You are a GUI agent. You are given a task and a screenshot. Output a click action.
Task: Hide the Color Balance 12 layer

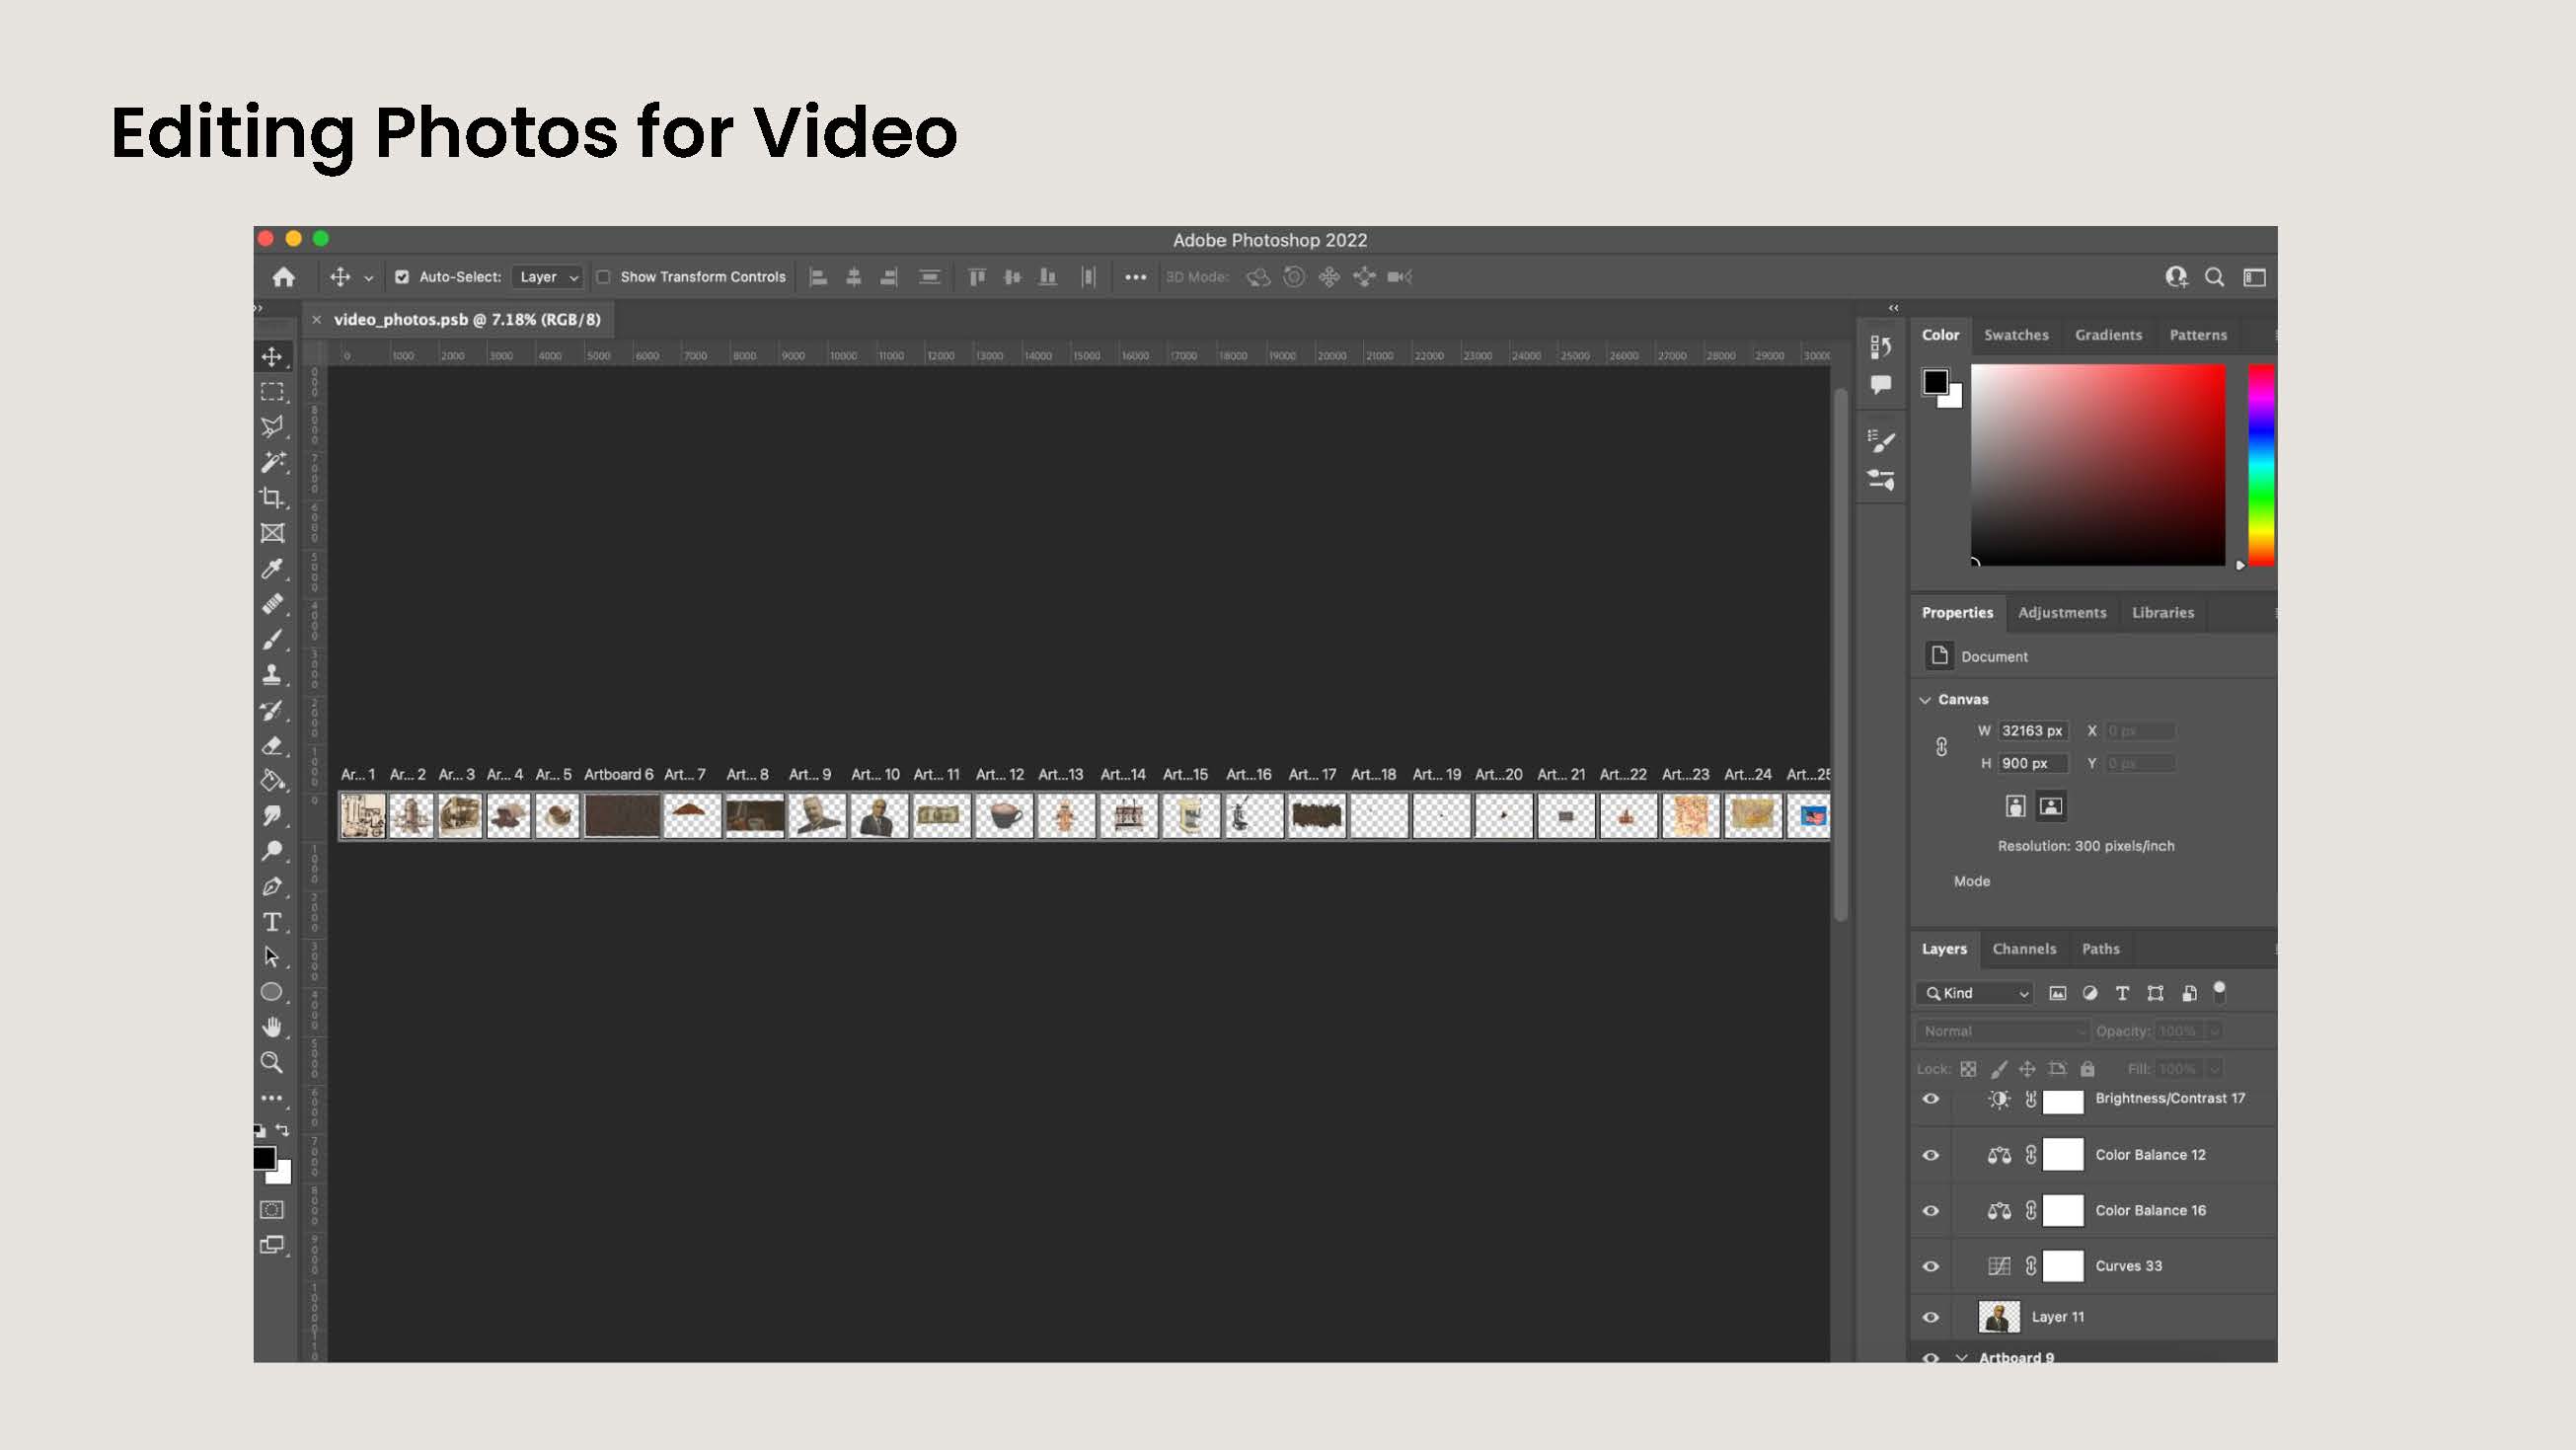click(1931, 1155)
